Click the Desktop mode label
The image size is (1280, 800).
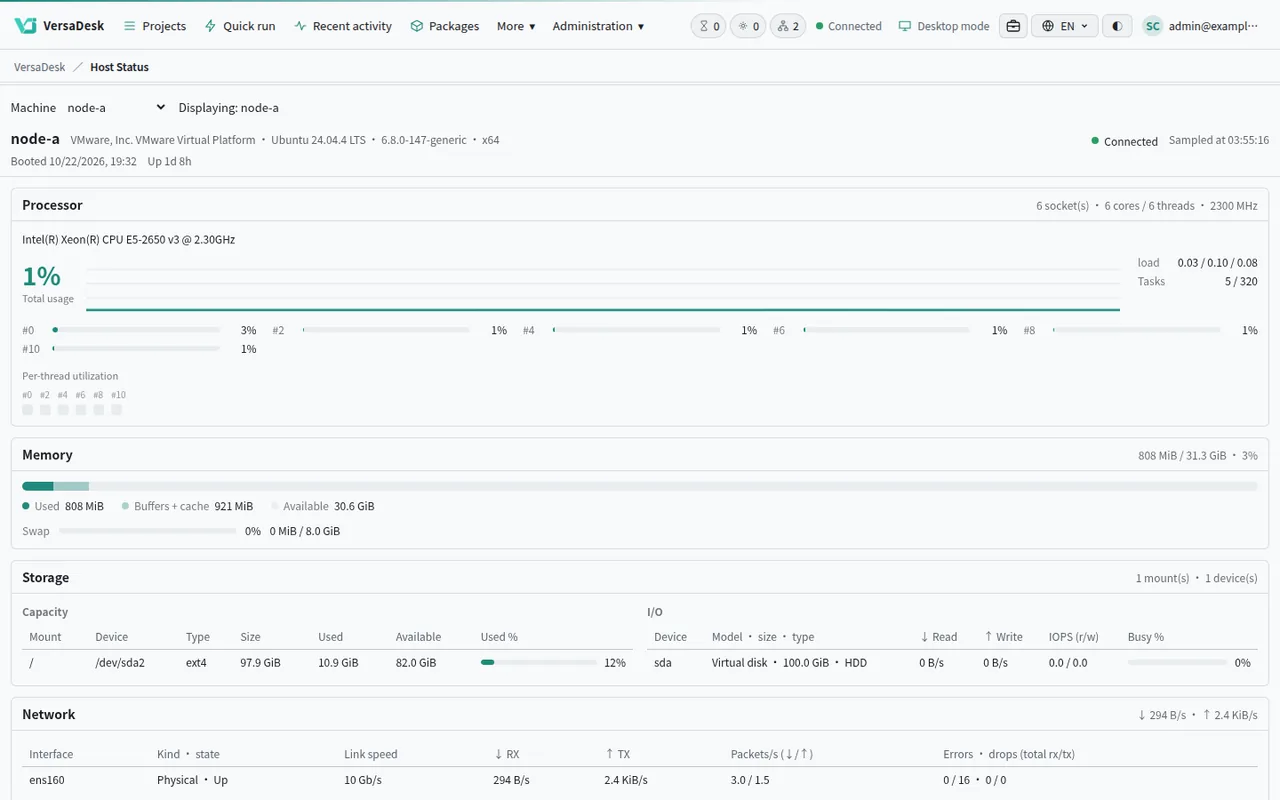pyautogui.click(x=953, y=26)
